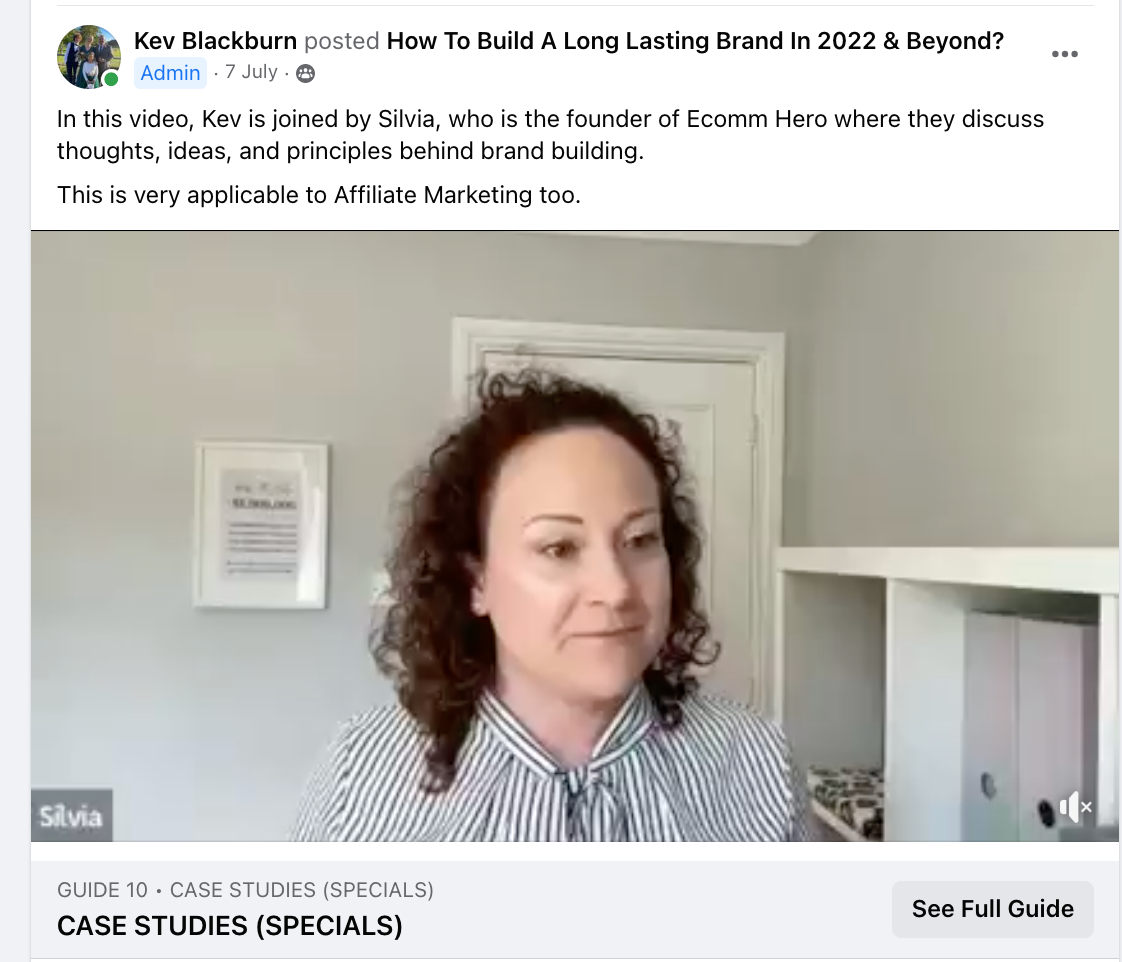Click the Affiliate Marketing sentence in the post
This screenshot has height=962, width=1122.
point(318,195)
